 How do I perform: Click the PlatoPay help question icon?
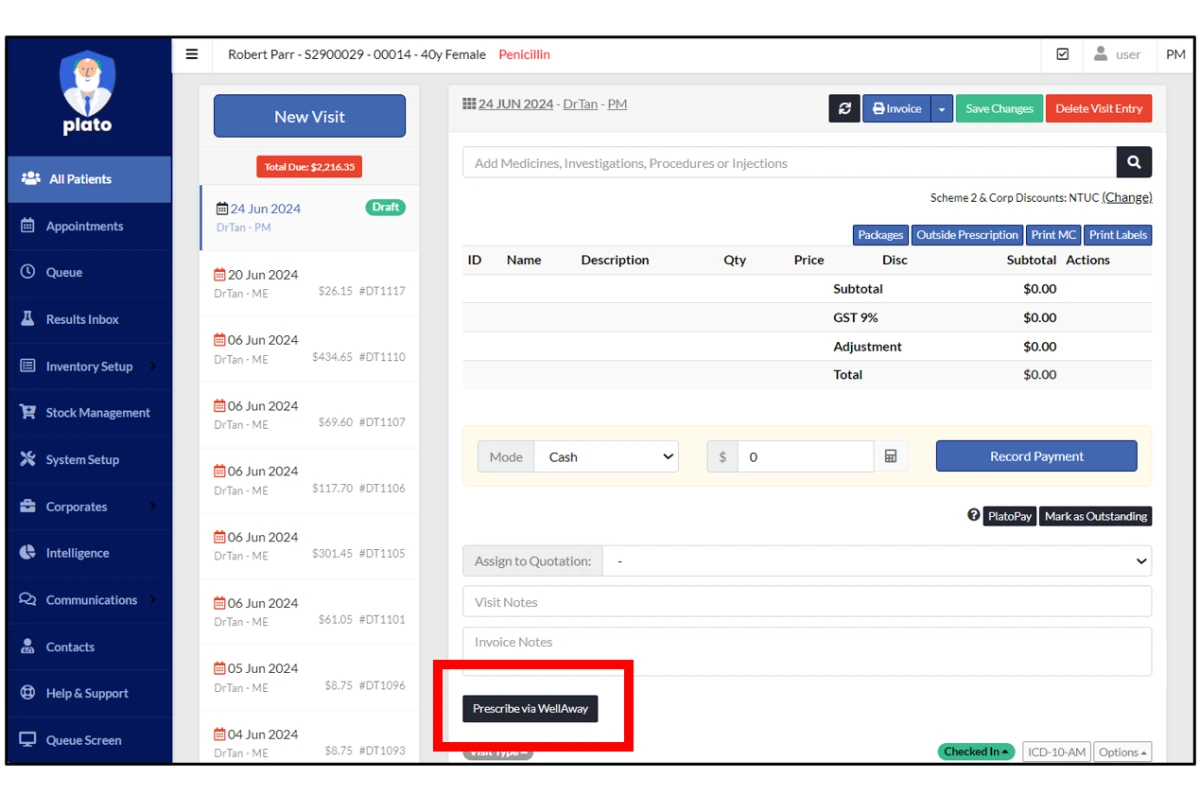coord(973,516)
